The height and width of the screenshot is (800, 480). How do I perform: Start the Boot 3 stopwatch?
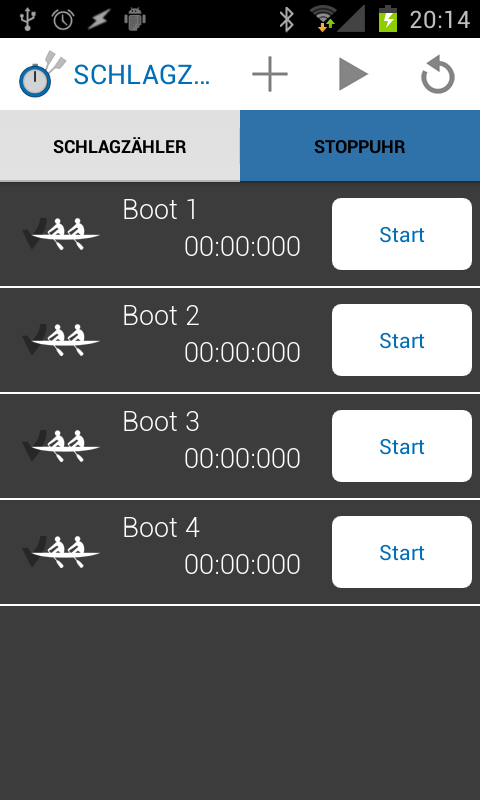(x=402, y=446)
